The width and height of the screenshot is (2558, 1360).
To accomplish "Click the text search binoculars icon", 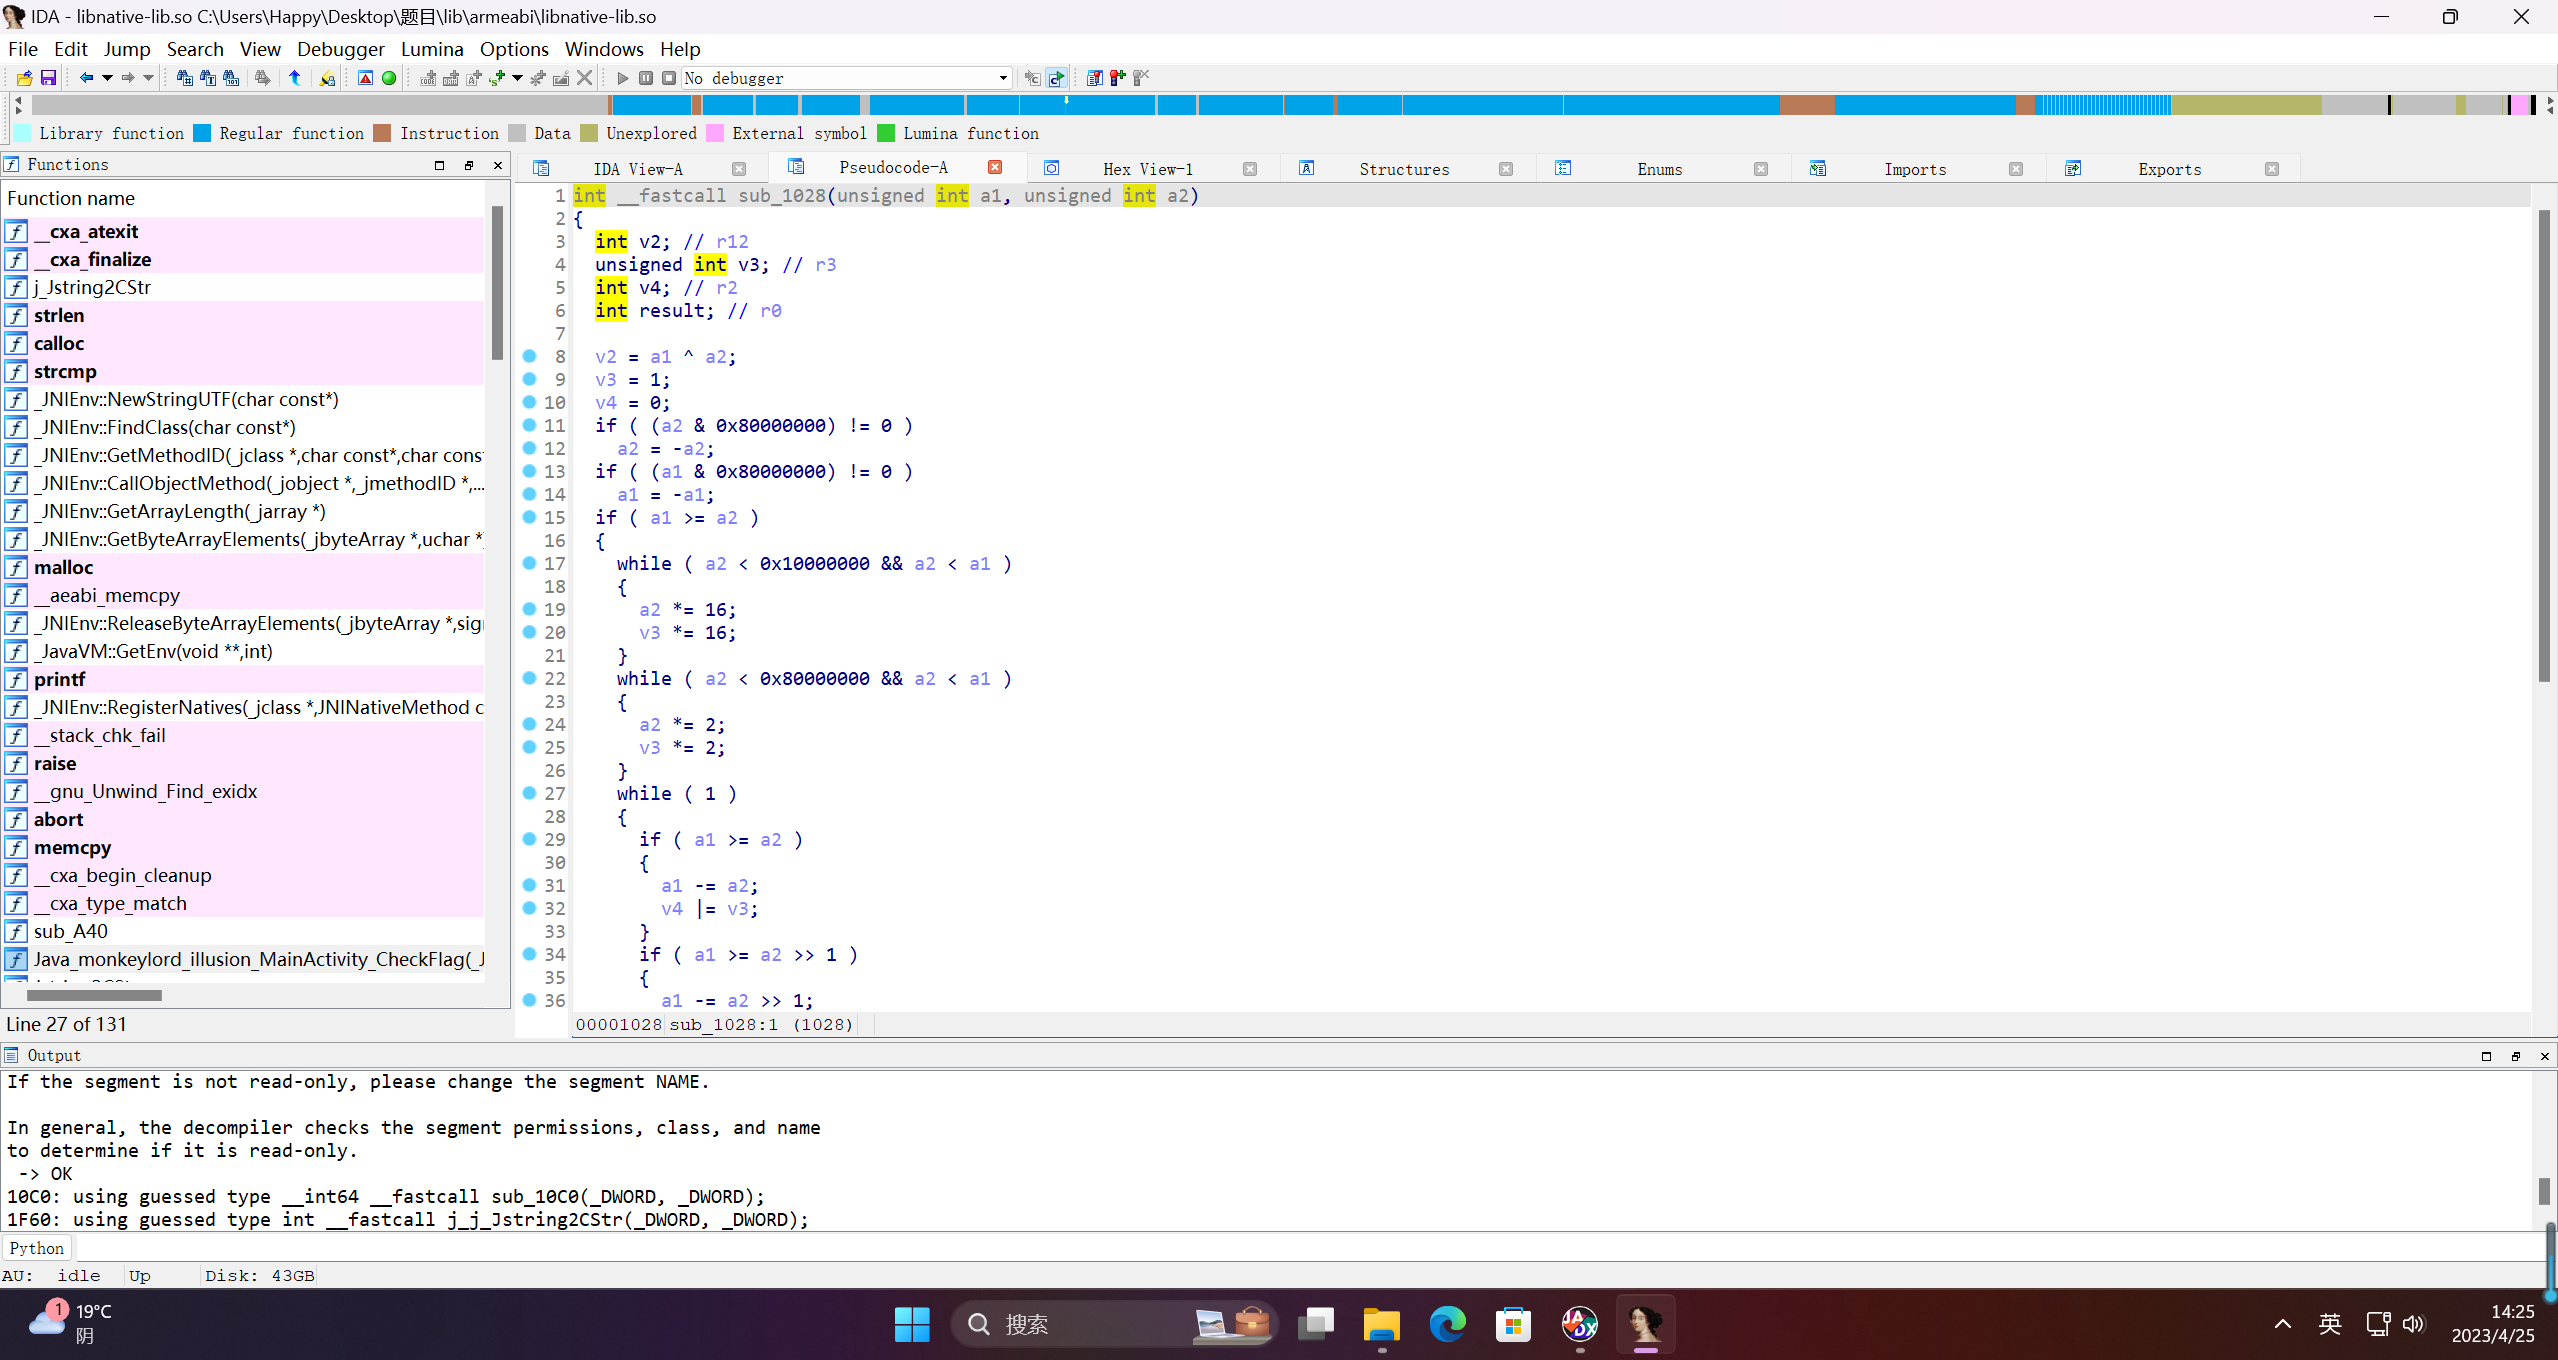I will [x=208, y=78].
